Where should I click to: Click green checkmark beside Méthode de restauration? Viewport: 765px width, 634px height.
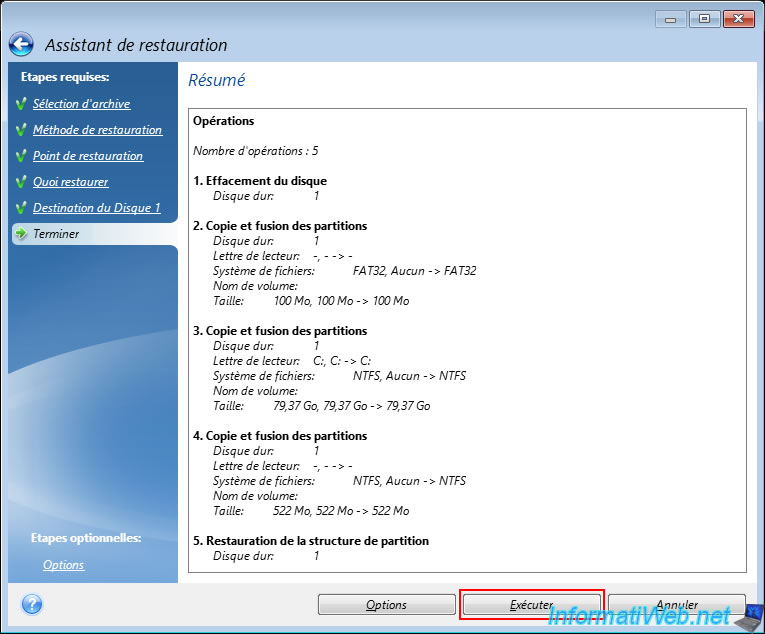[21, 130]
